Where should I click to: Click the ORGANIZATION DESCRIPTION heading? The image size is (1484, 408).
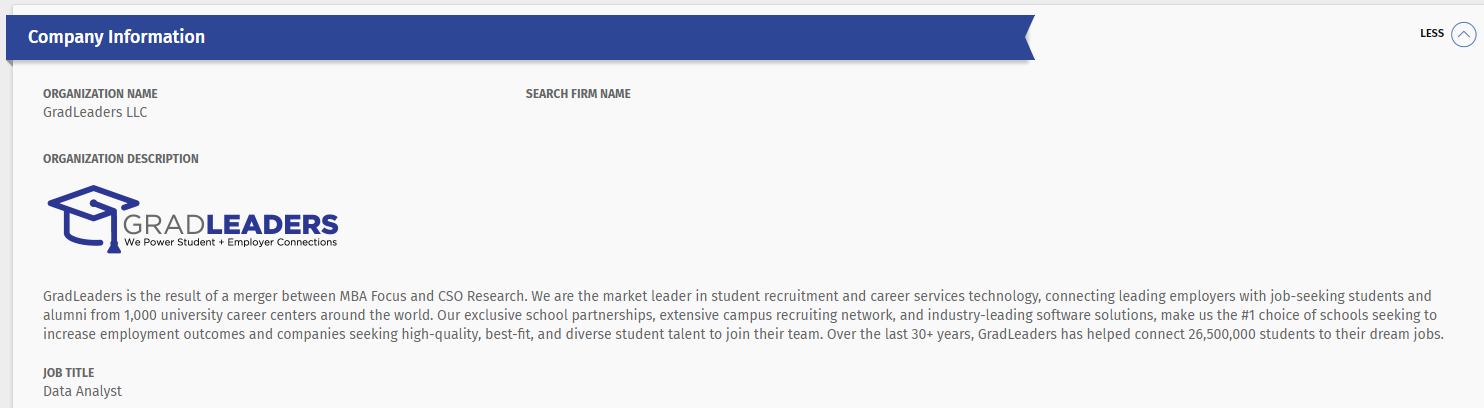coord(121,159)
